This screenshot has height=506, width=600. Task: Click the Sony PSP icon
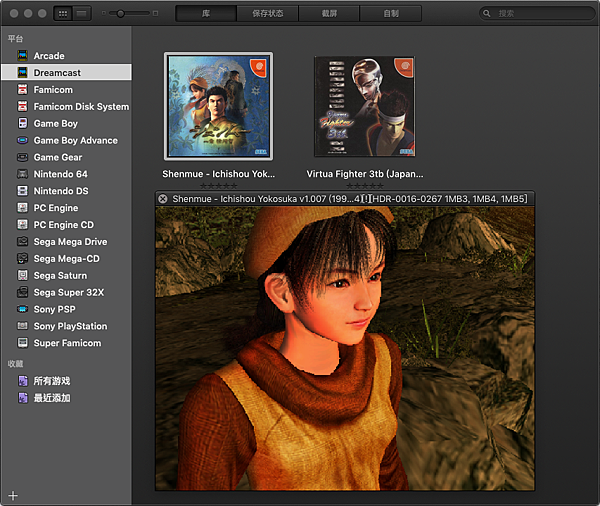(23, 309)
